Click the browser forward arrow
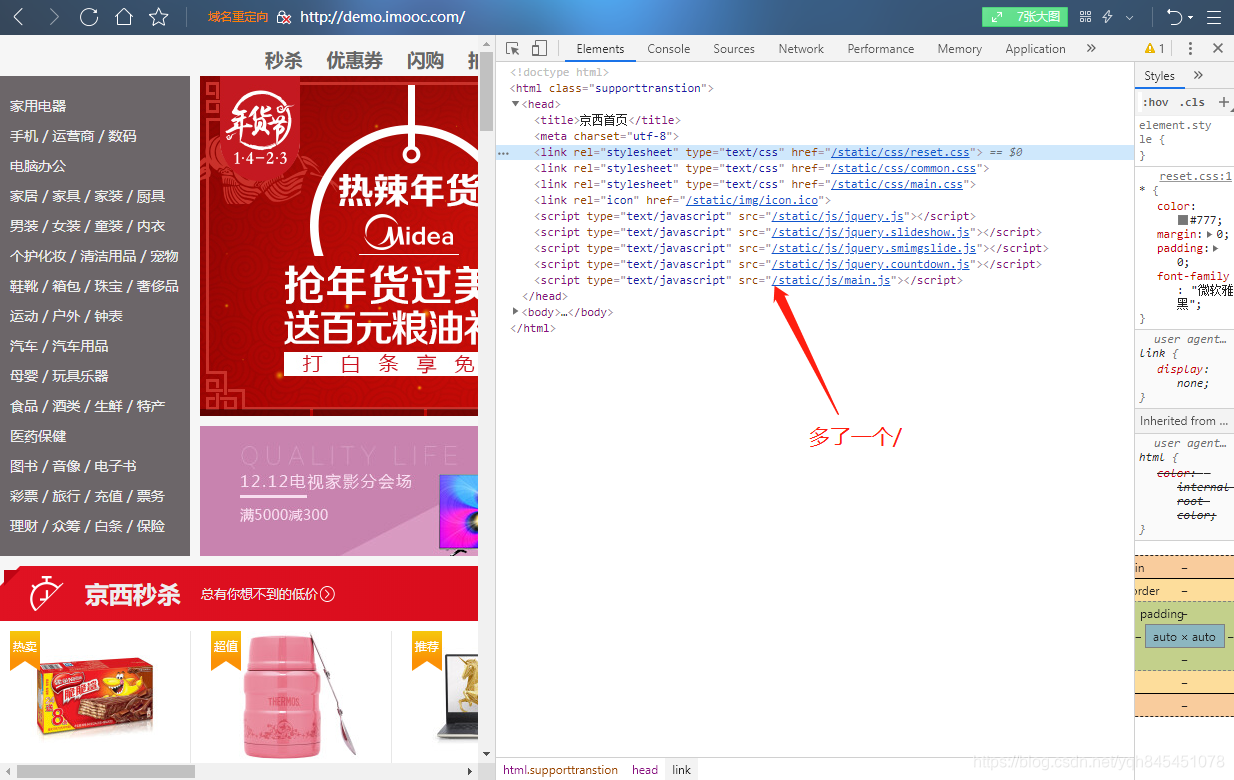This screenshot has height=780, width=1234. click(x=54, y=17)
